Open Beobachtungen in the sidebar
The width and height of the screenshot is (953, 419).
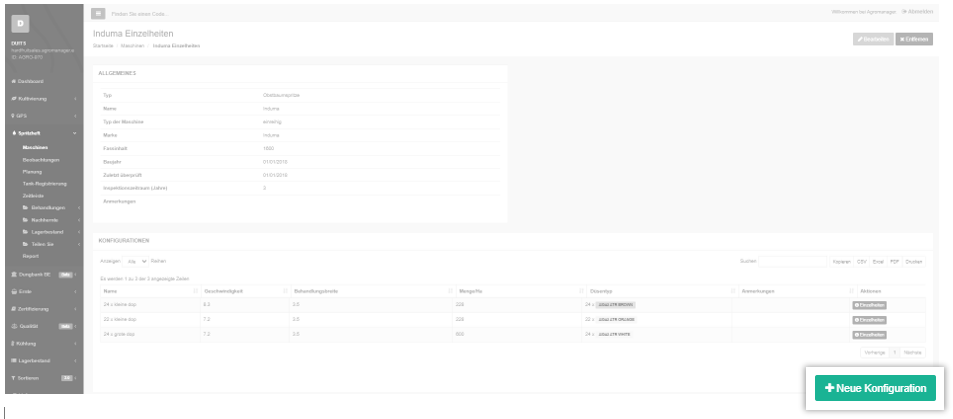point(41,160)
